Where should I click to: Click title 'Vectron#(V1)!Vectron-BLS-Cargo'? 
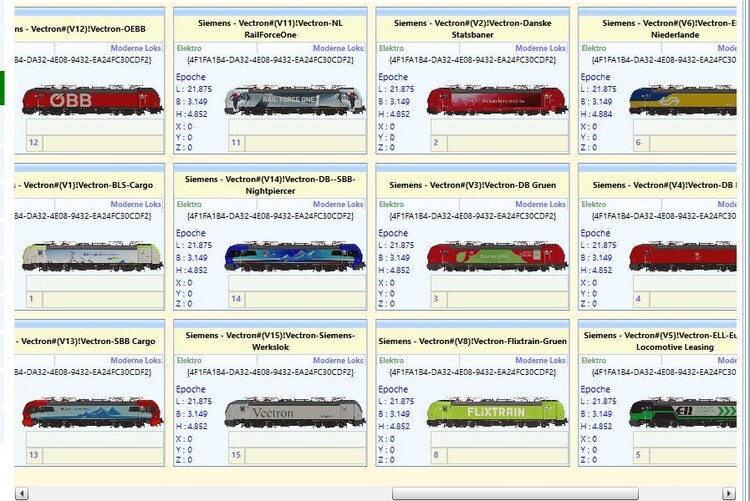[x=85, y=185]
